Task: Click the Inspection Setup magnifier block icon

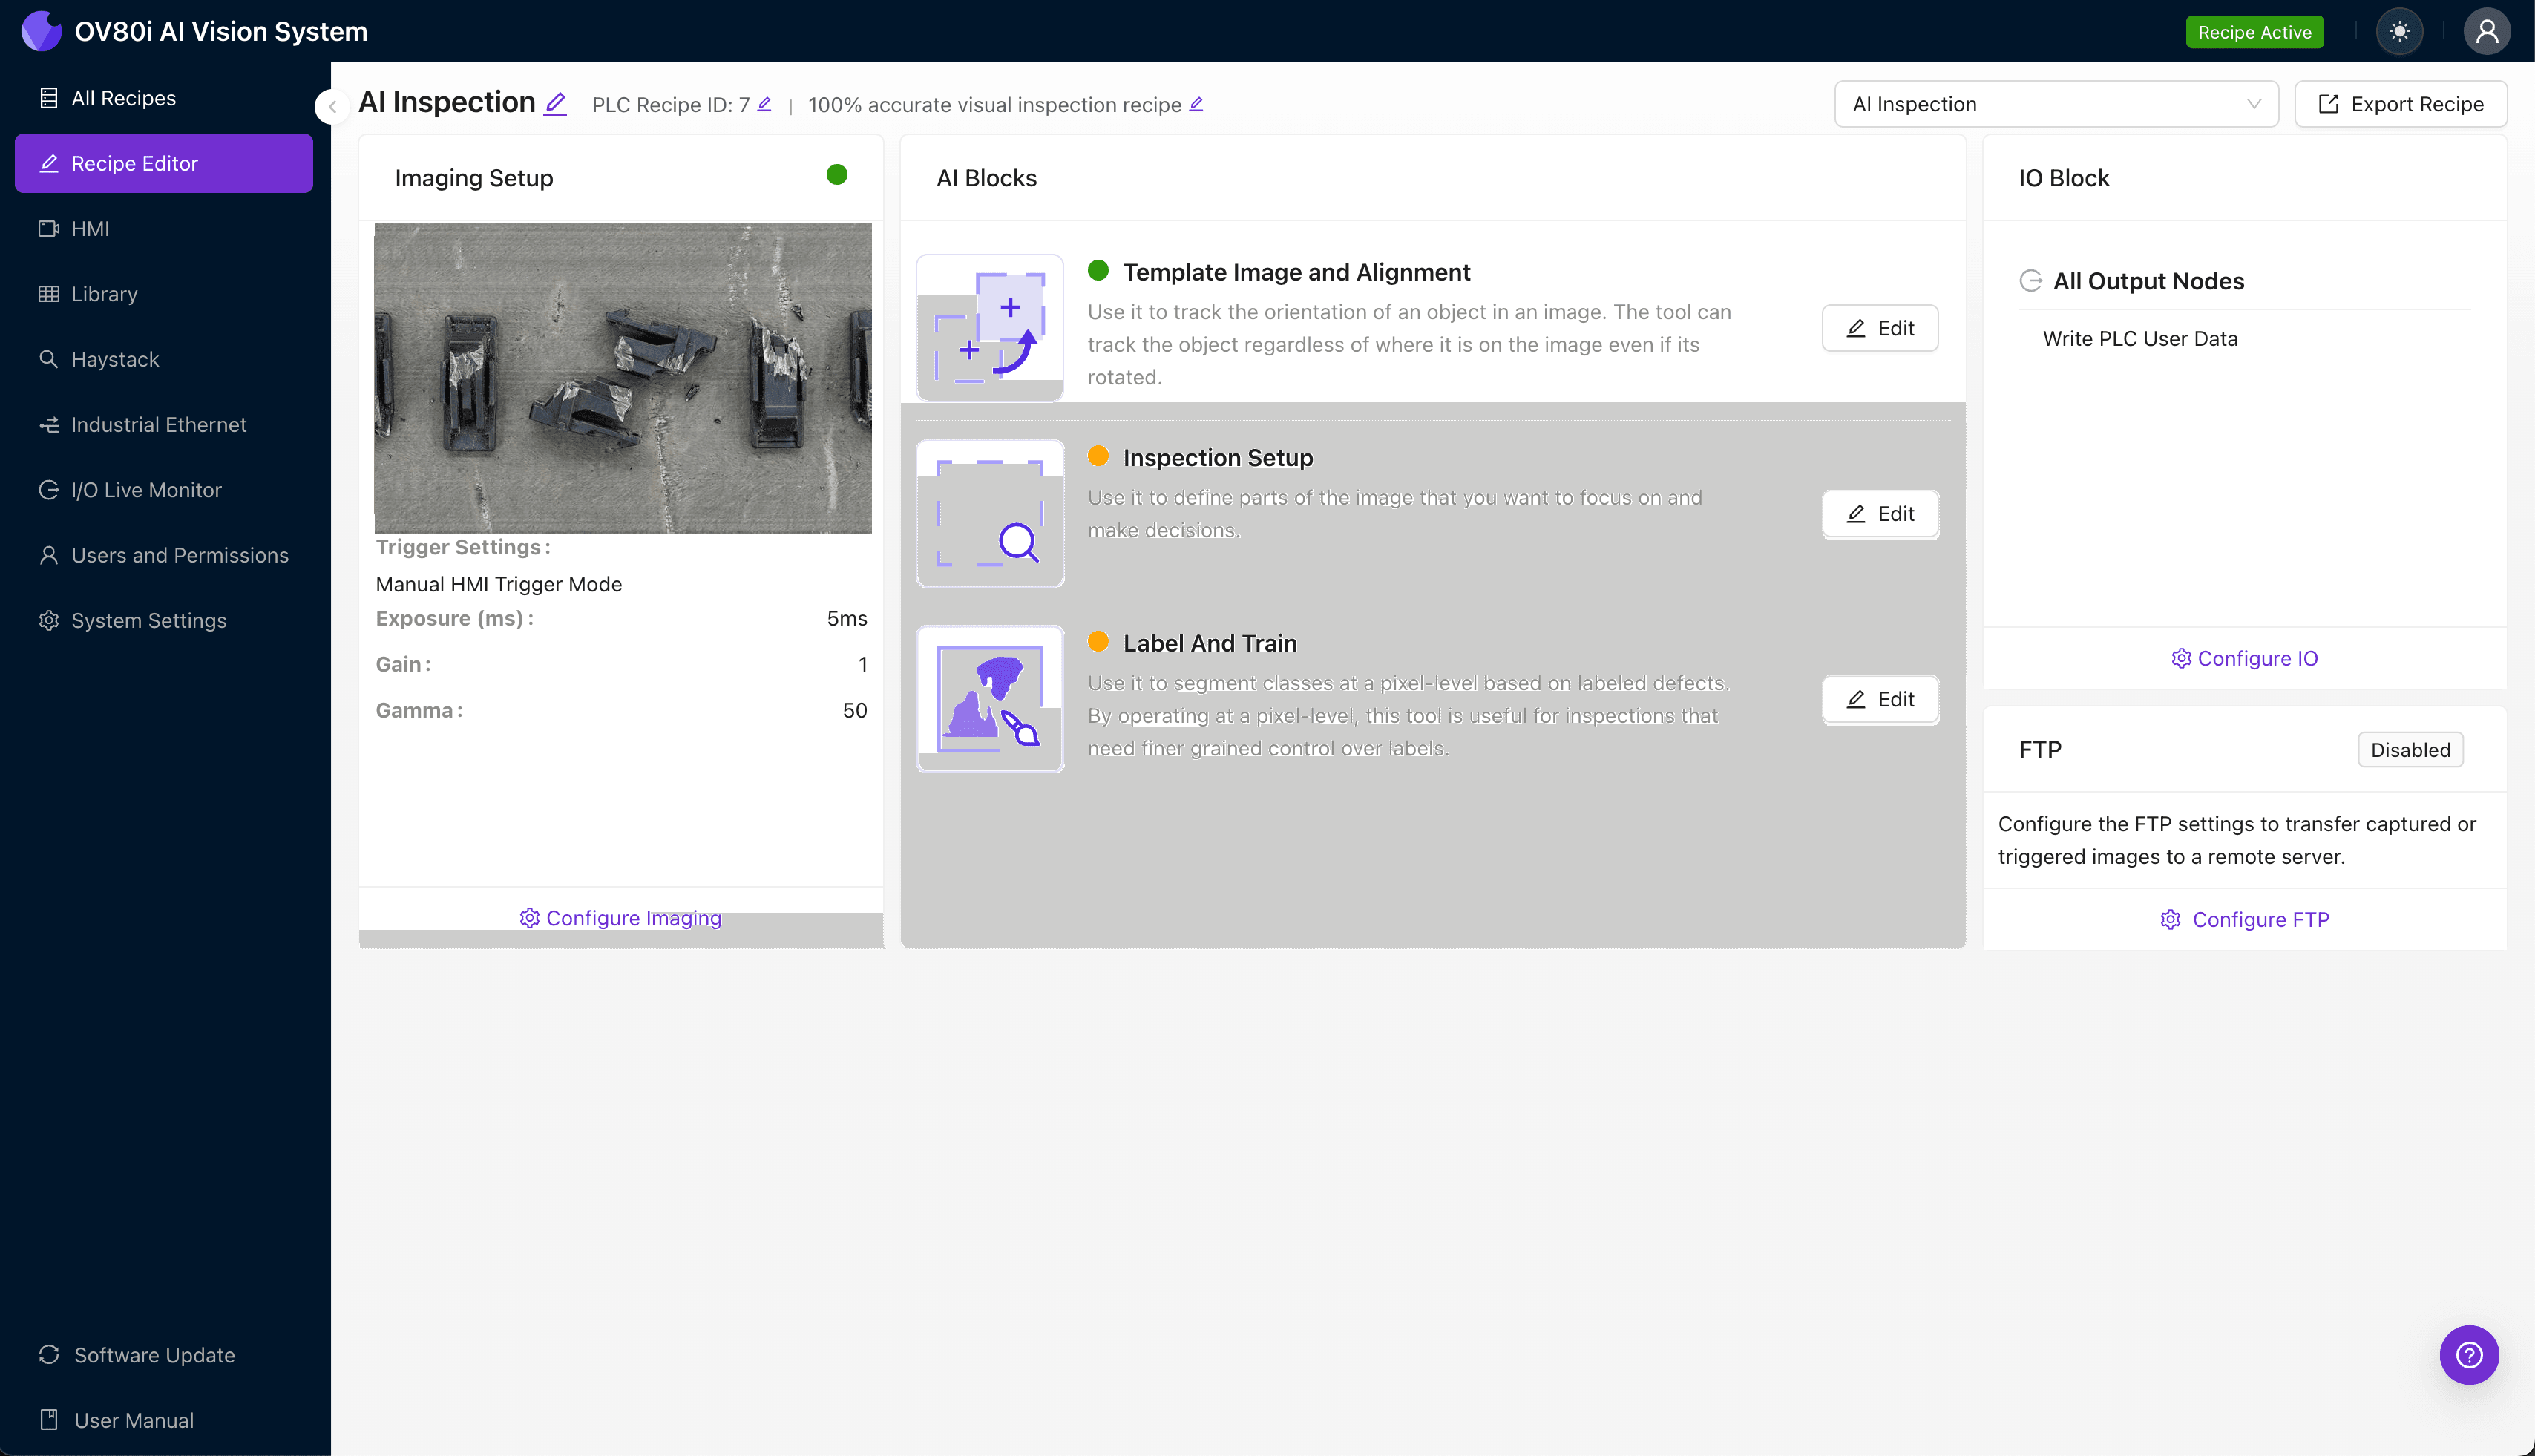Action: [x=989, y=513]
